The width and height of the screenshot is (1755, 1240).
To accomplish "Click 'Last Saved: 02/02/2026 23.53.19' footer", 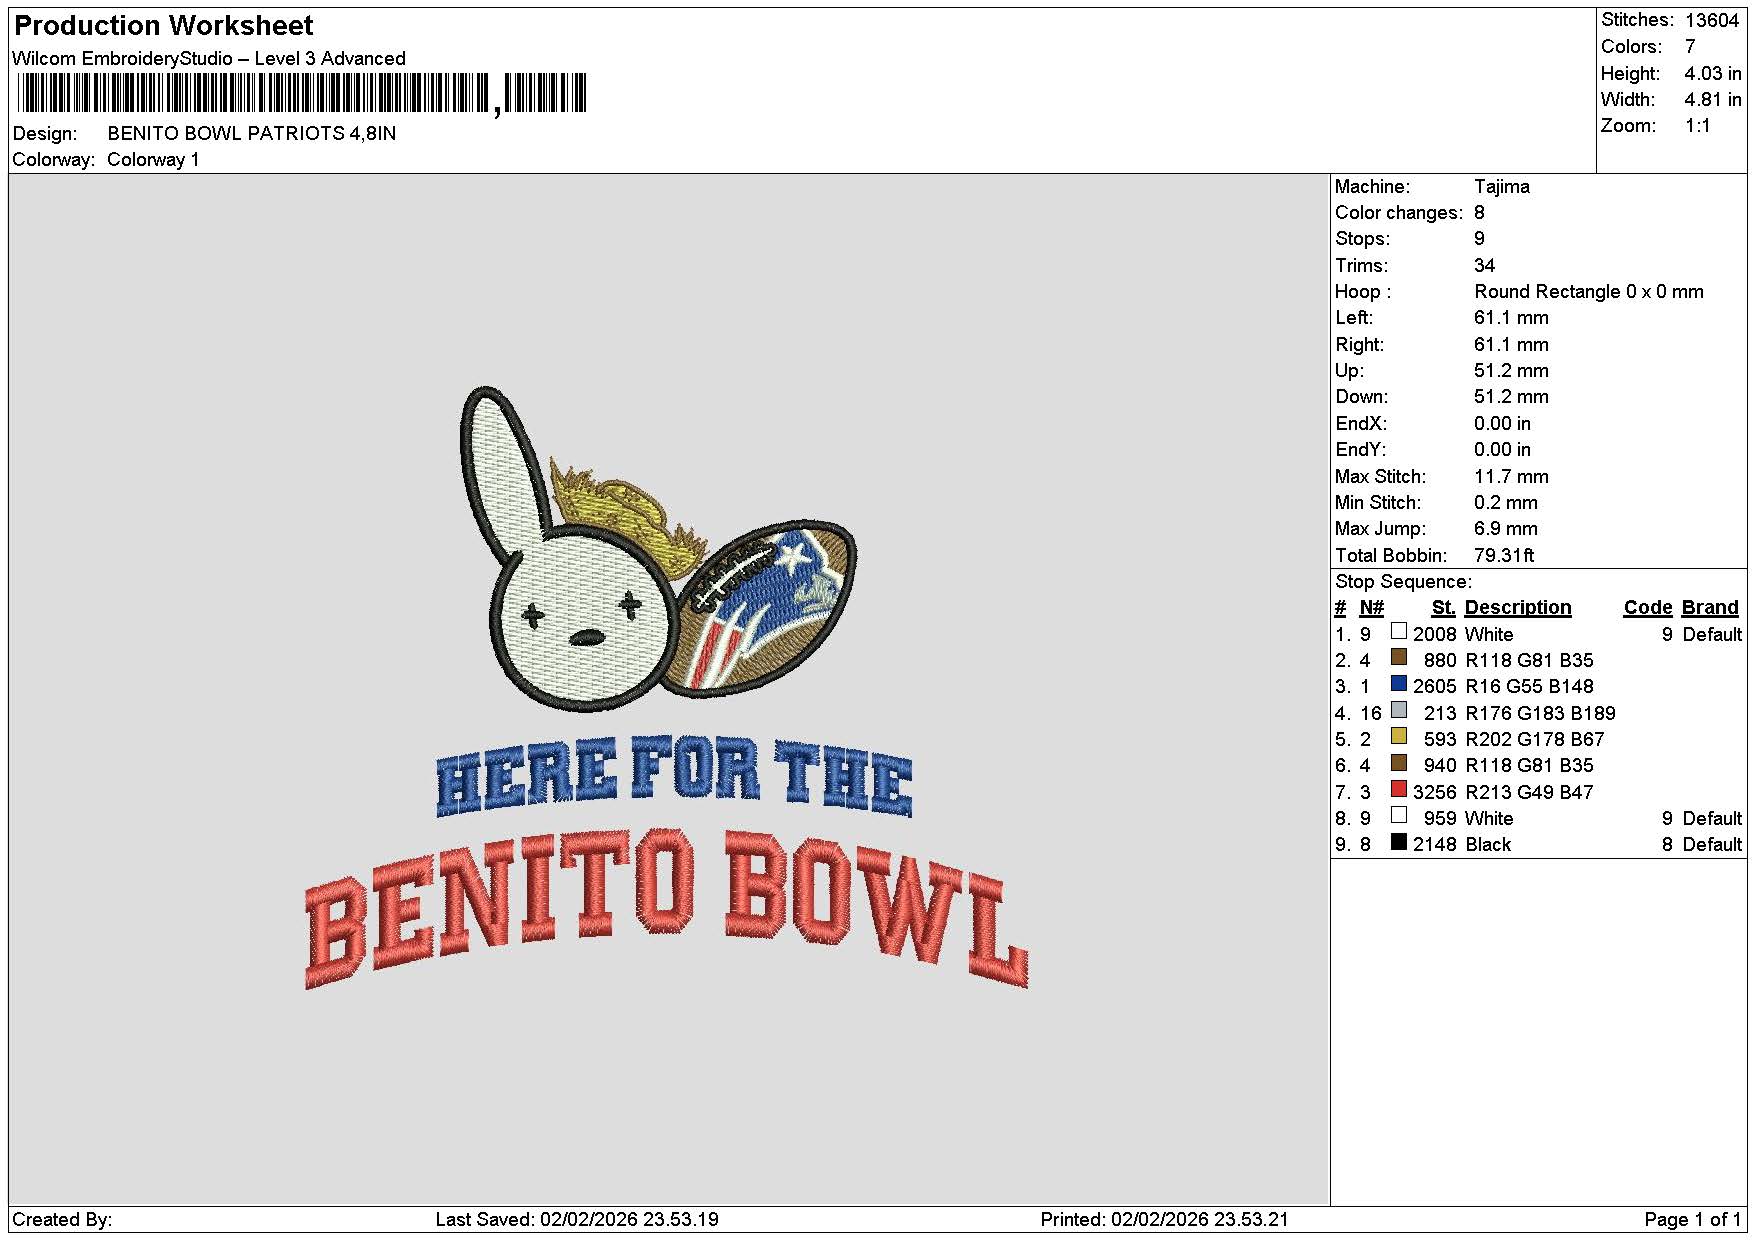I will (x=577, y=1220).
